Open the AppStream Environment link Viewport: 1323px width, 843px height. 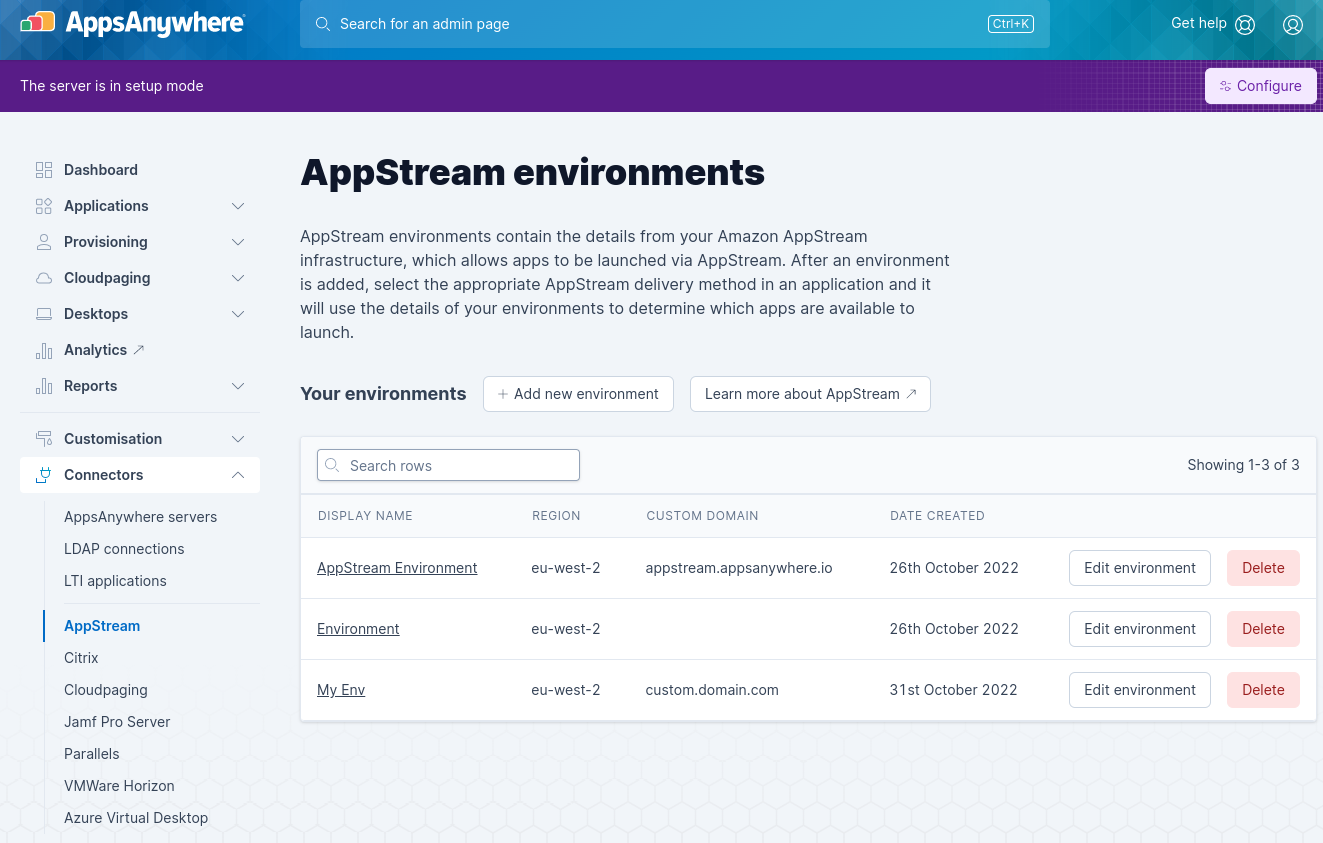397,568
